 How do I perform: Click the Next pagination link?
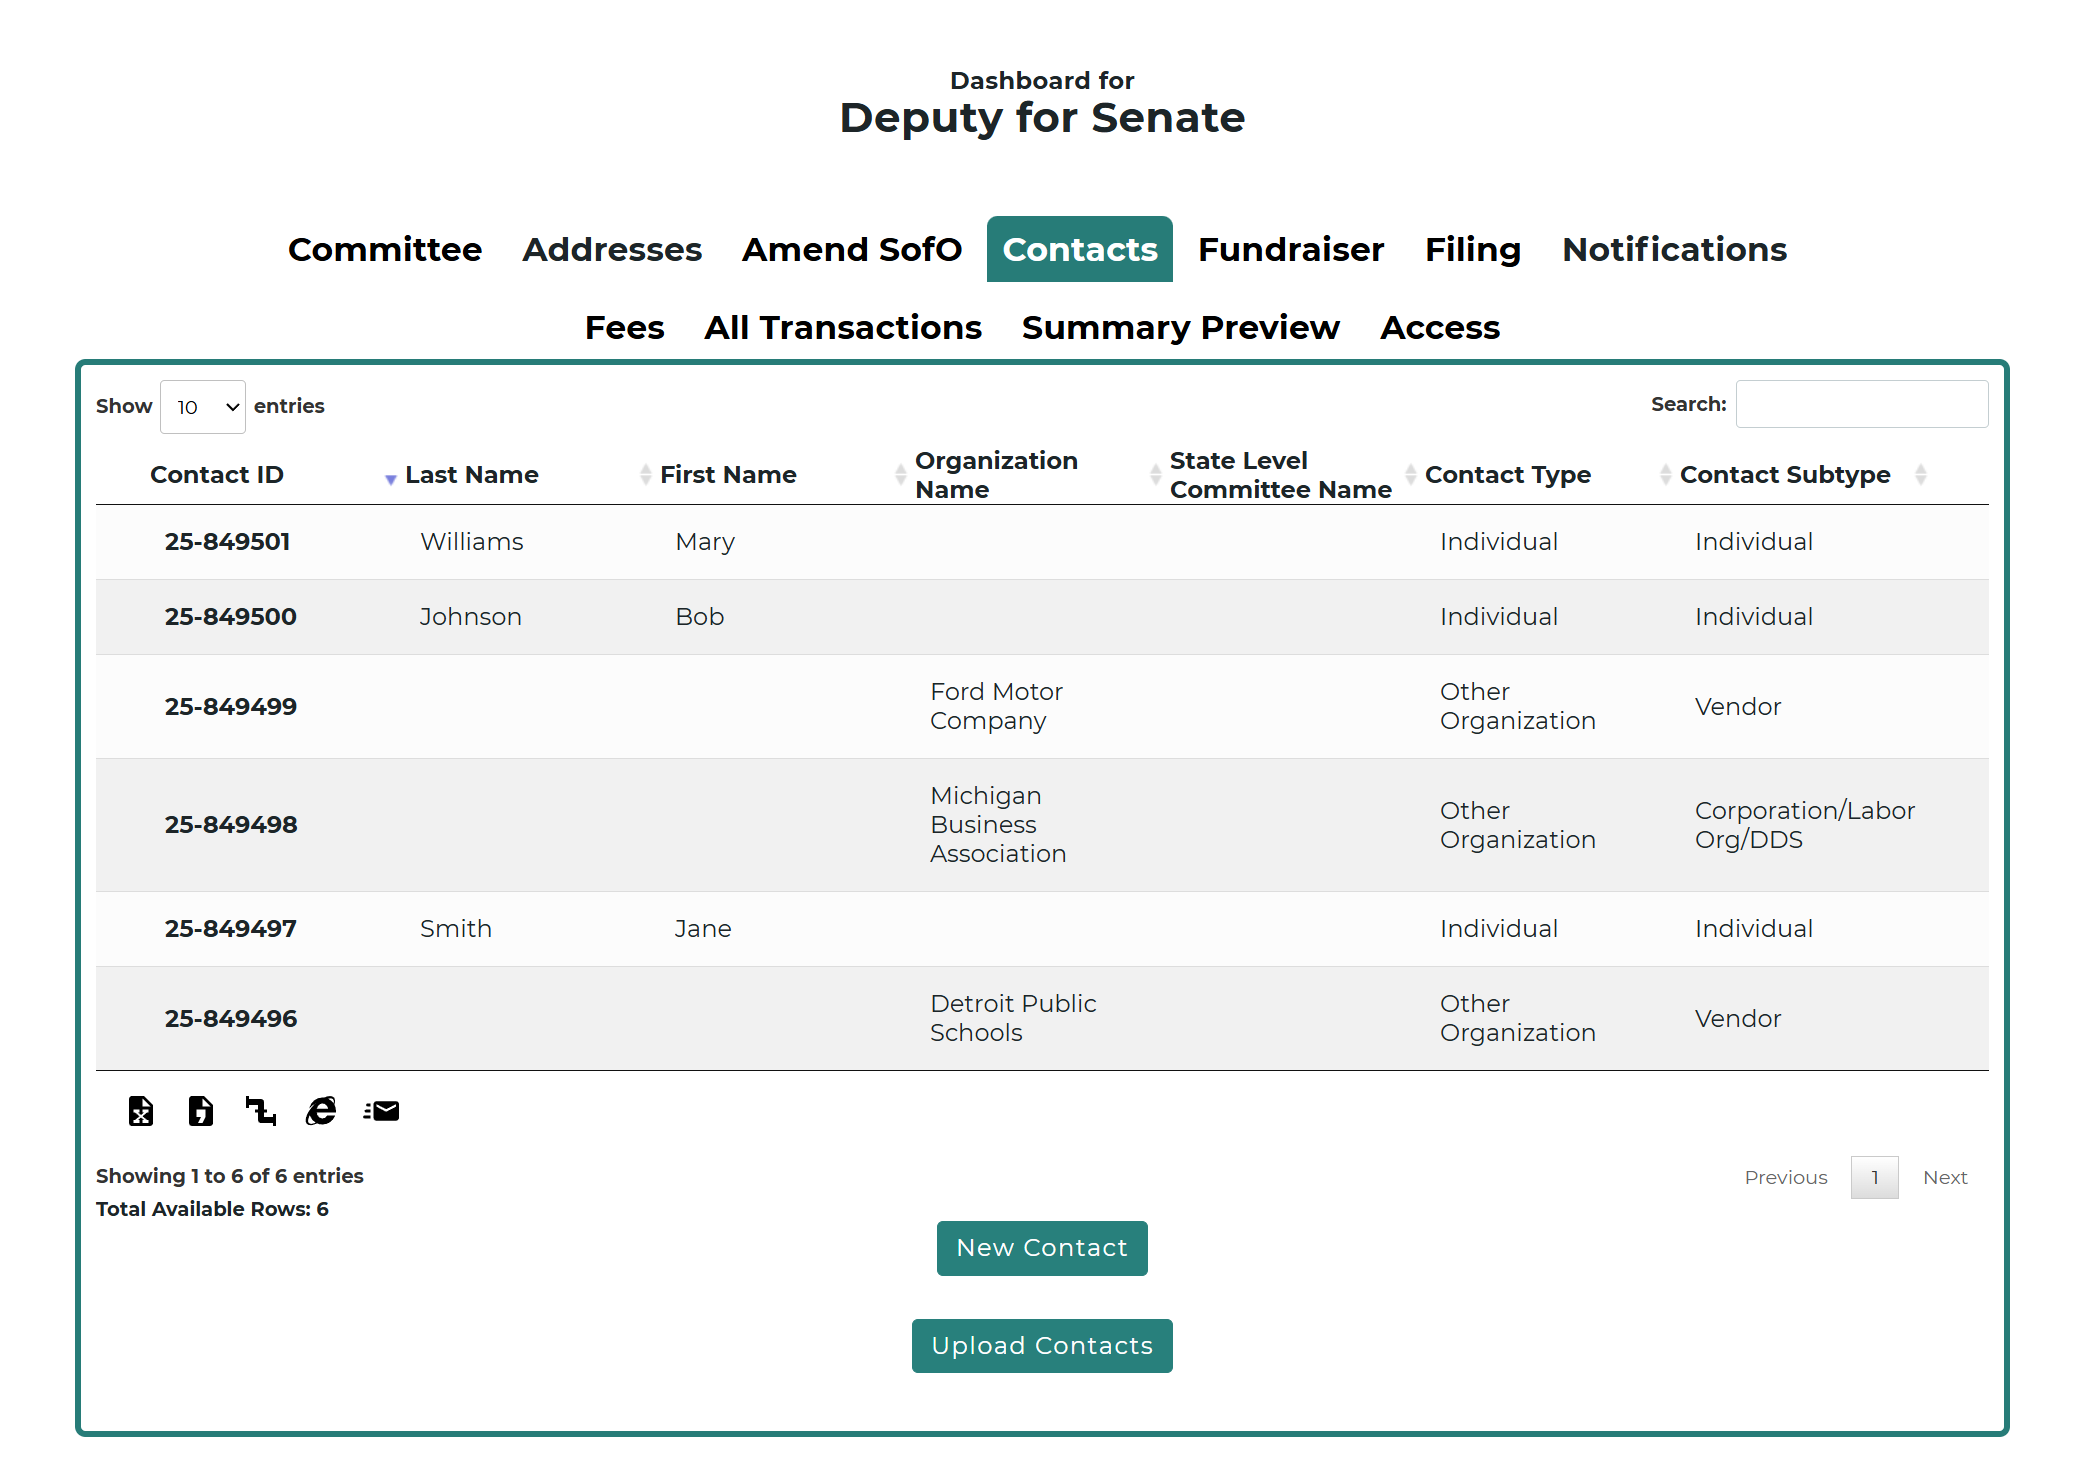point(1944,1178)
